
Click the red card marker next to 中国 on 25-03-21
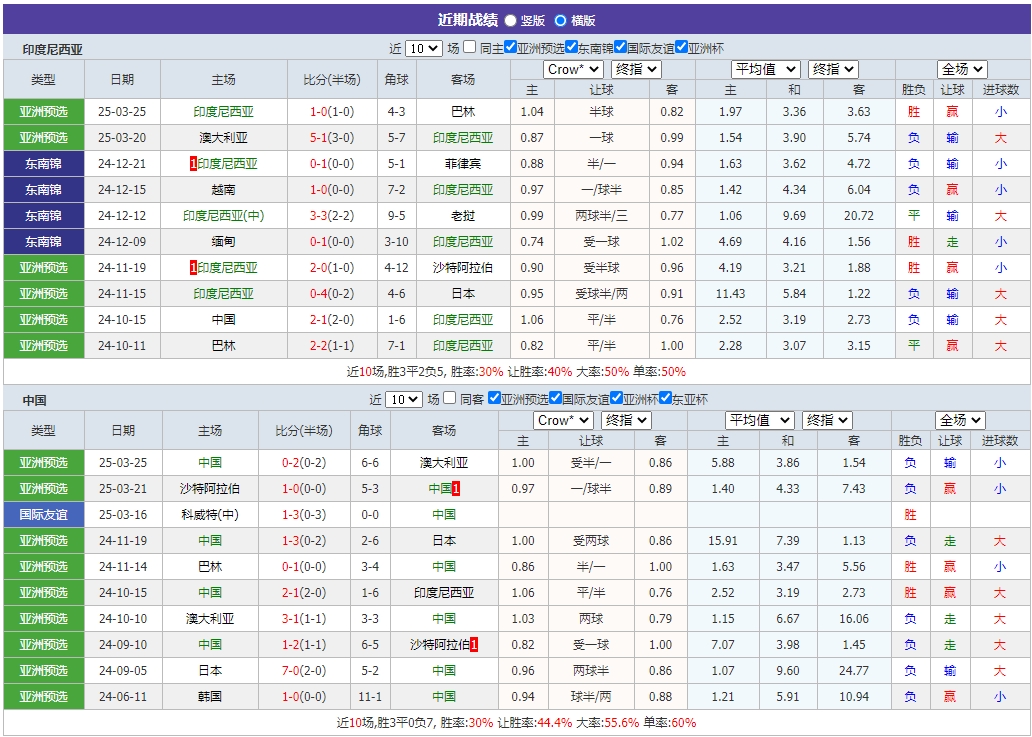[458, 488]
